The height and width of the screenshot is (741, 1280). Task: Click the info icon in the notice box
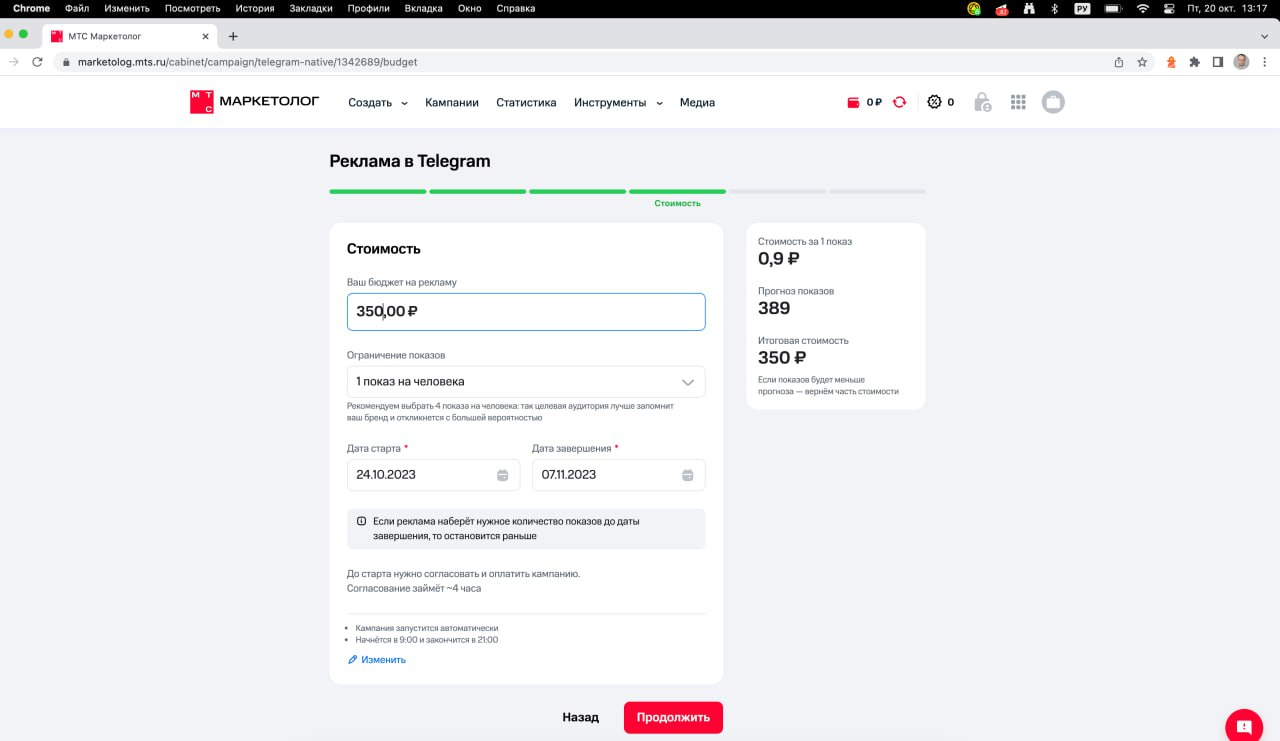coord(361,522)
